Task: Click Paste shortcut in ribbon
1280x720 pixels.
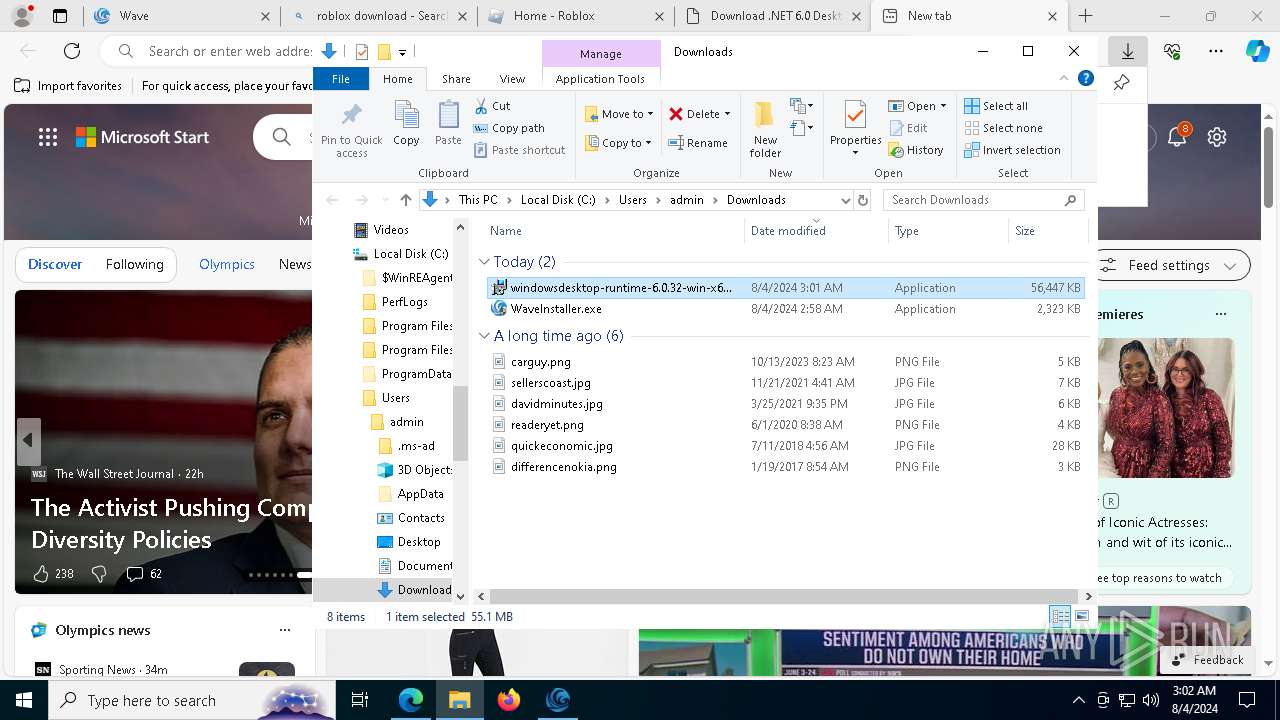Action: (519, 150)
